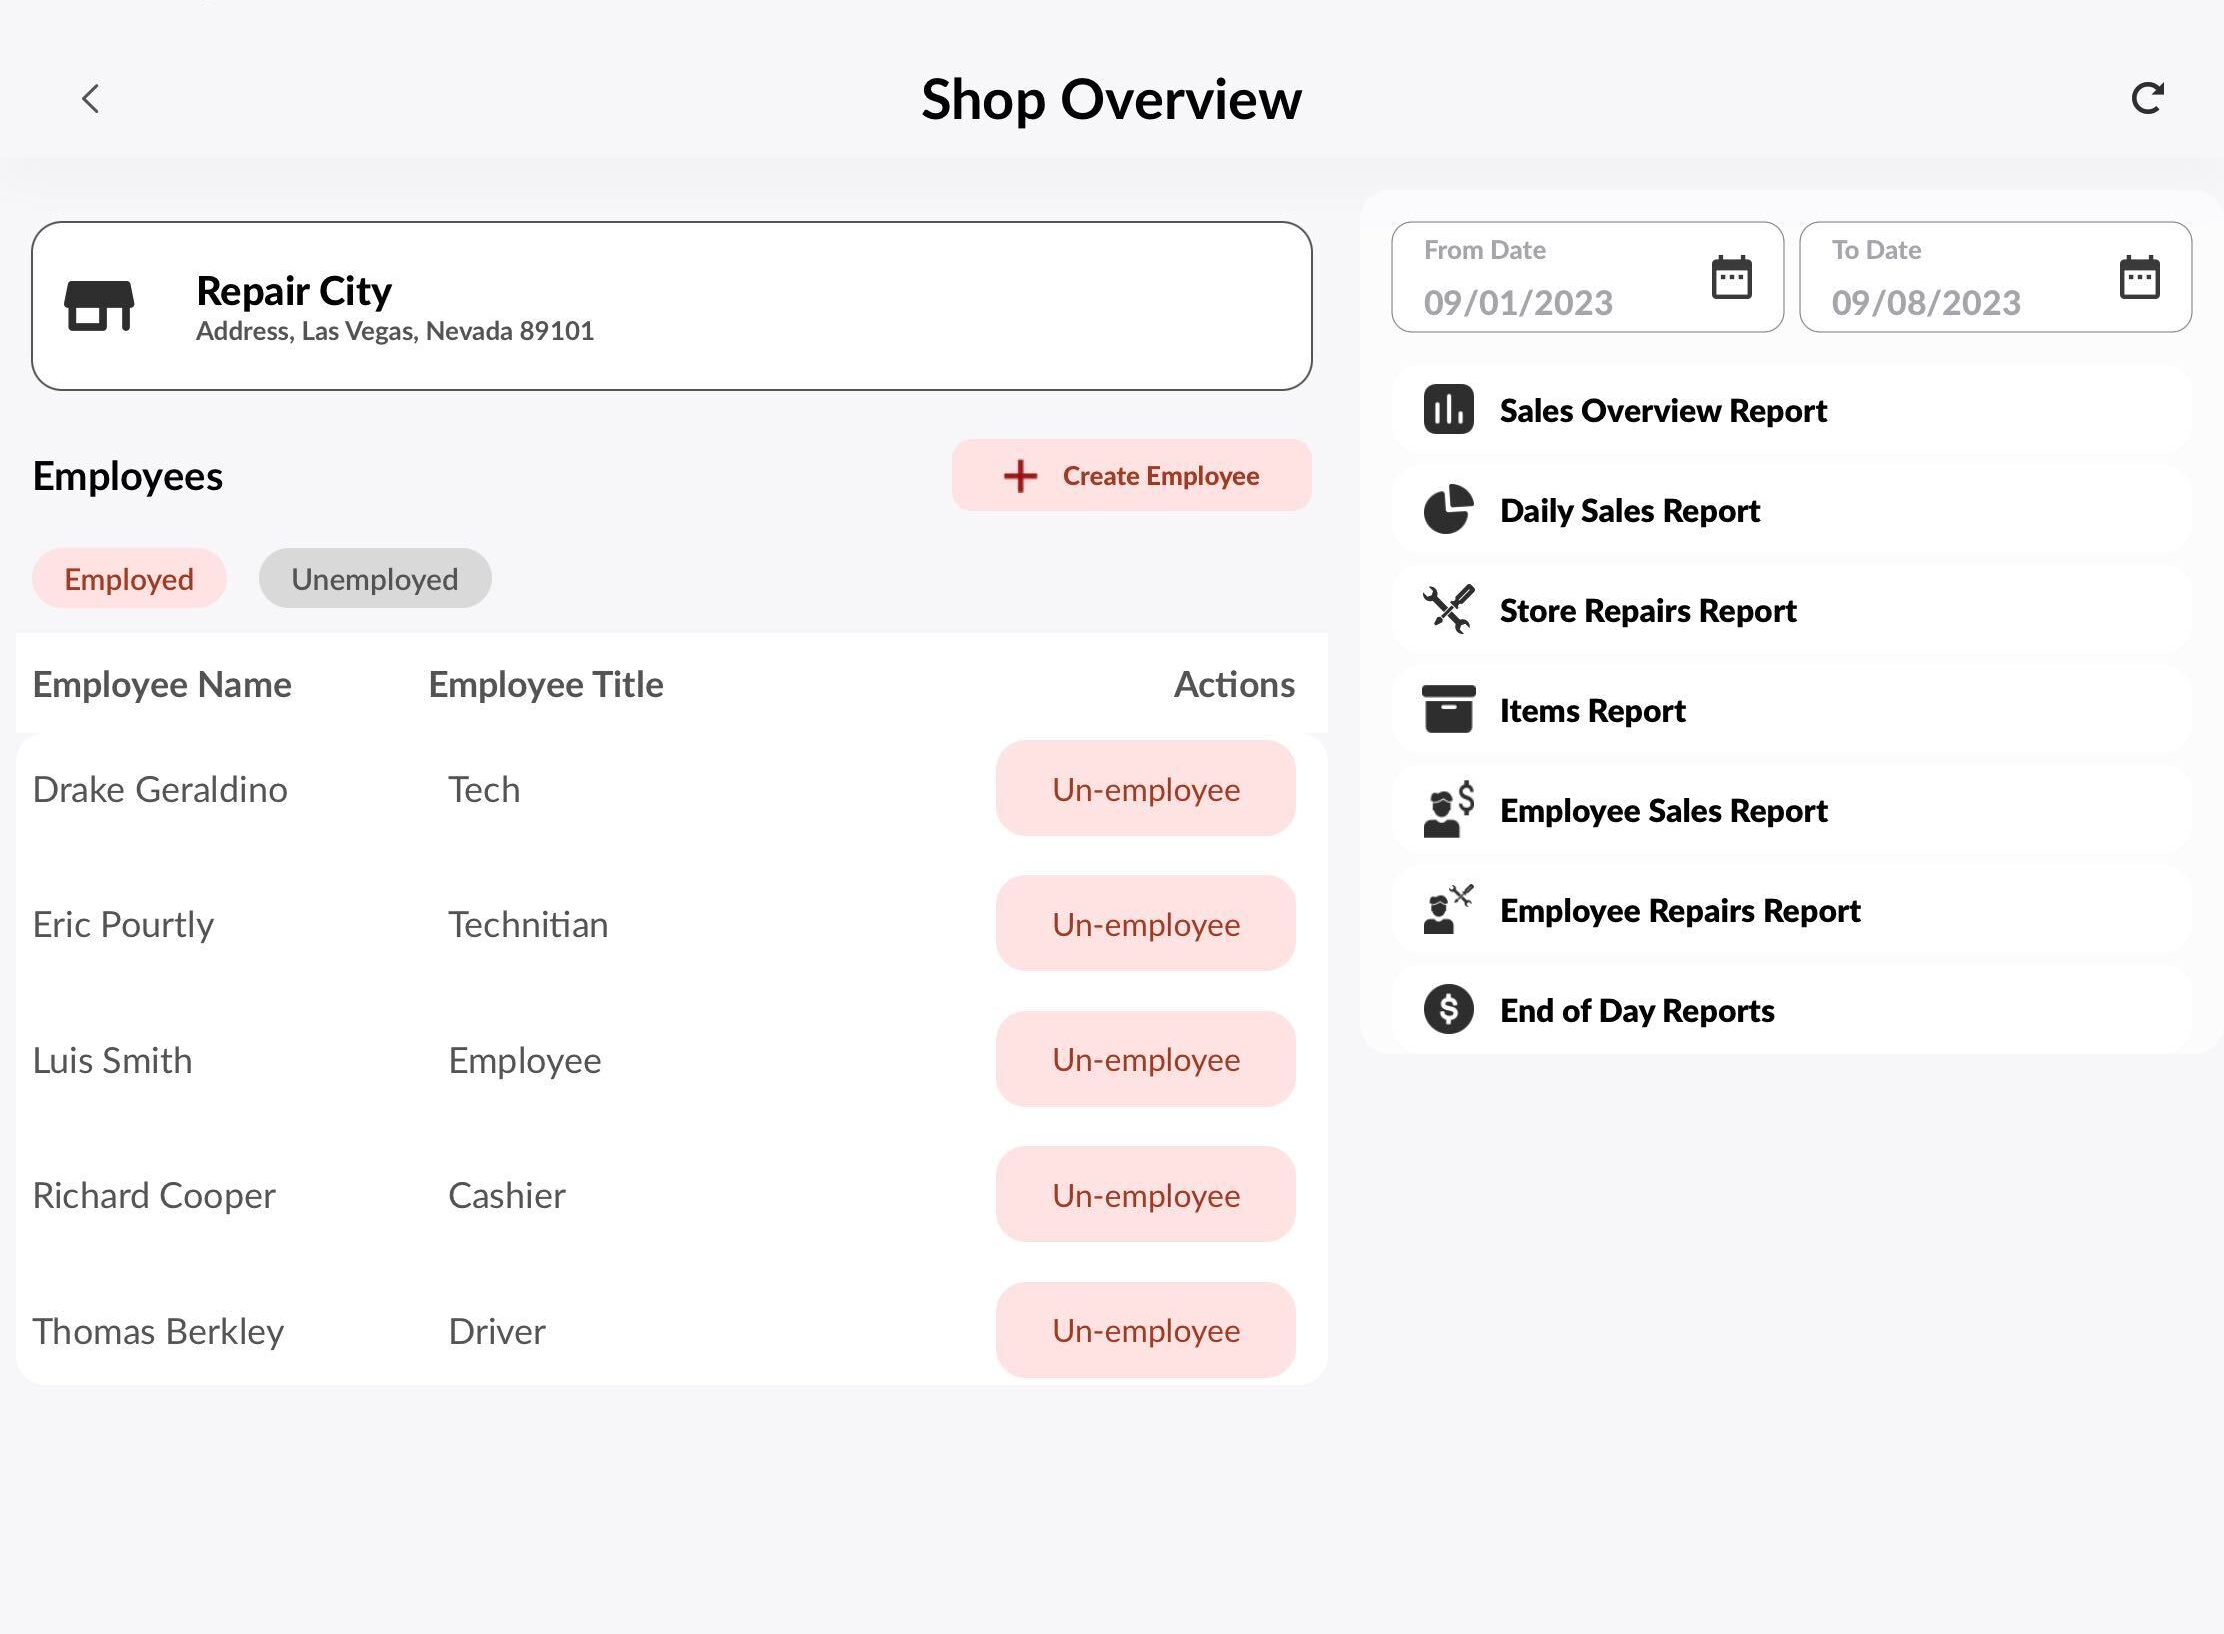Go back using the left chevron
This screenshot has width=2224, height=1634.
(x=90, y=99)
